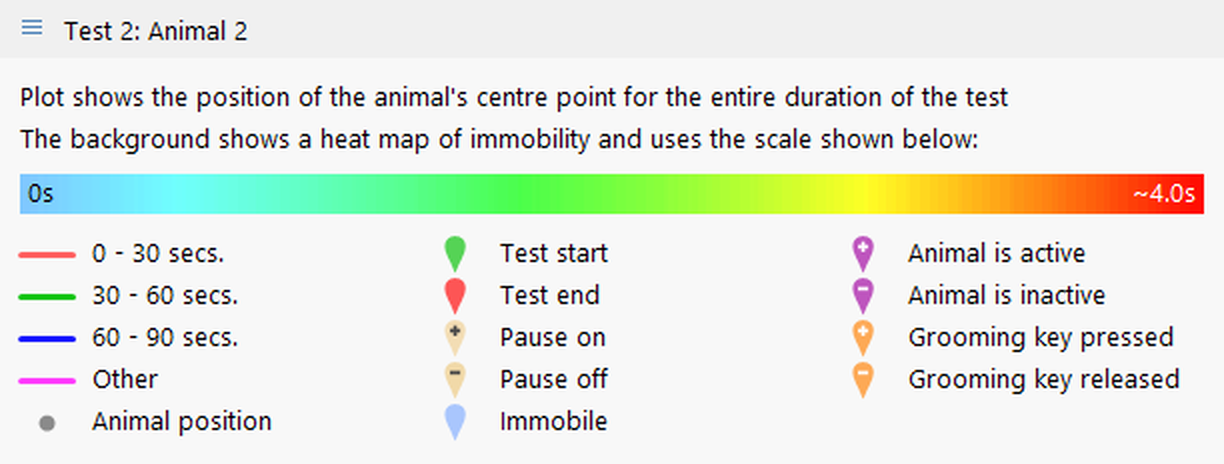Click the green Test start marker icon
The width and height of the screenshot is (1224, 464).
[455, 254]
